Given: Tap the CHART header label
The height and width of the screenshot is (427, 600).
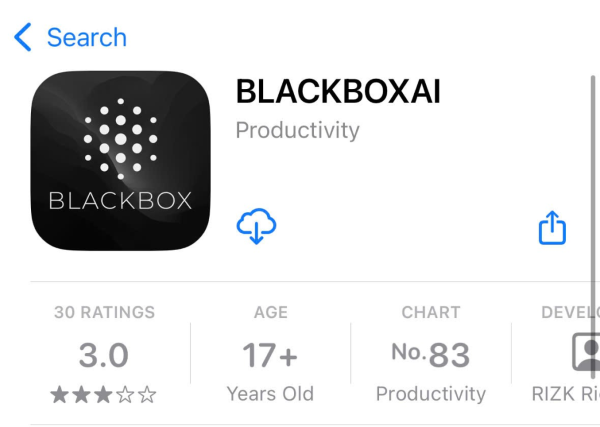Looking at the screenshot, I should click(431, 312).
